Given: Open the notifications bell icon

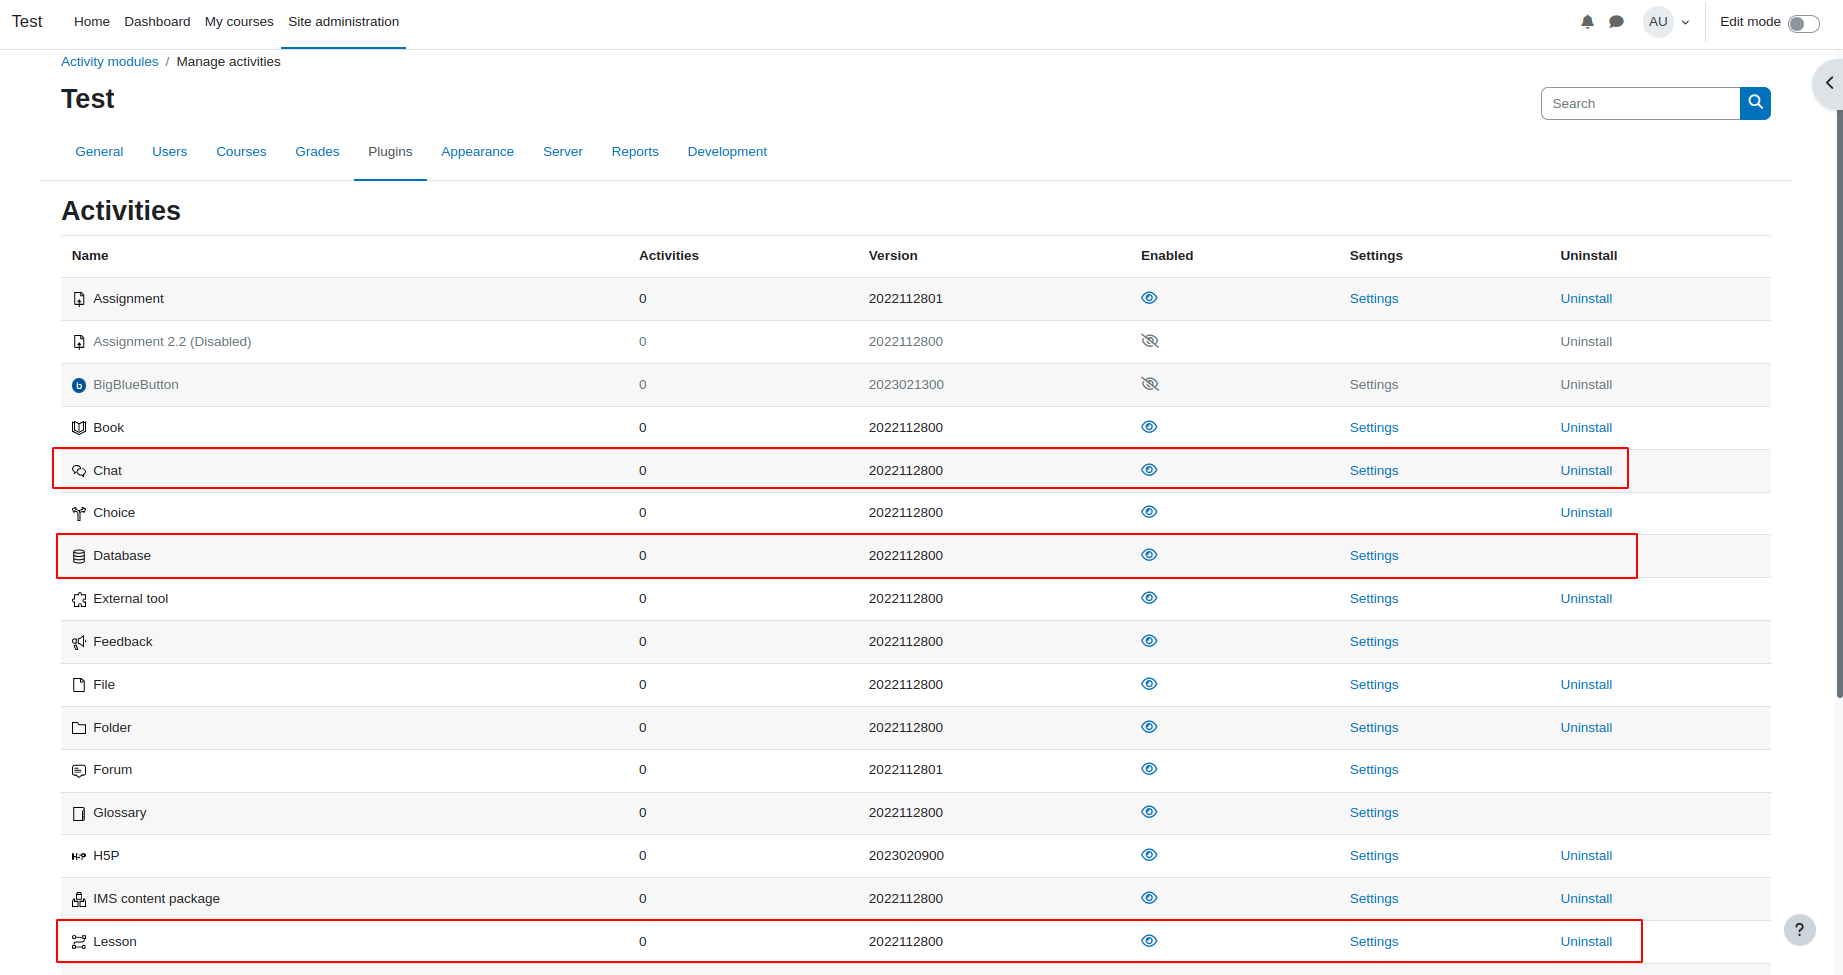Looking at the screenshot, I should point(1587,22).
